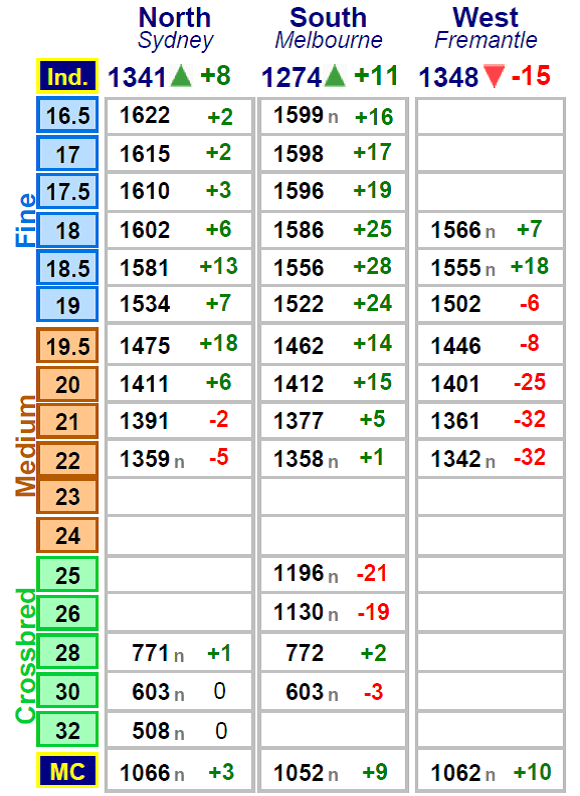This screenshot has width=580, height=796.
Task: Click the 32 micron green label
Action: click(x=67, y=730)
